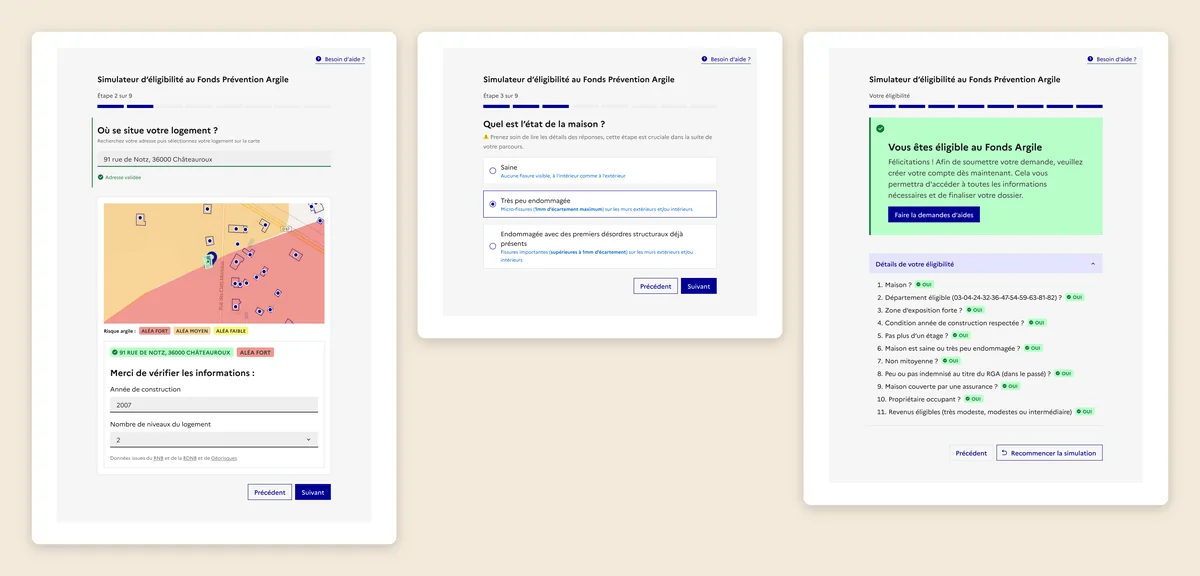Click the "11. Revenus éligibles" row
Image resolution: width=1200 pixels, height=576 pixels.
tap(986, 411)
